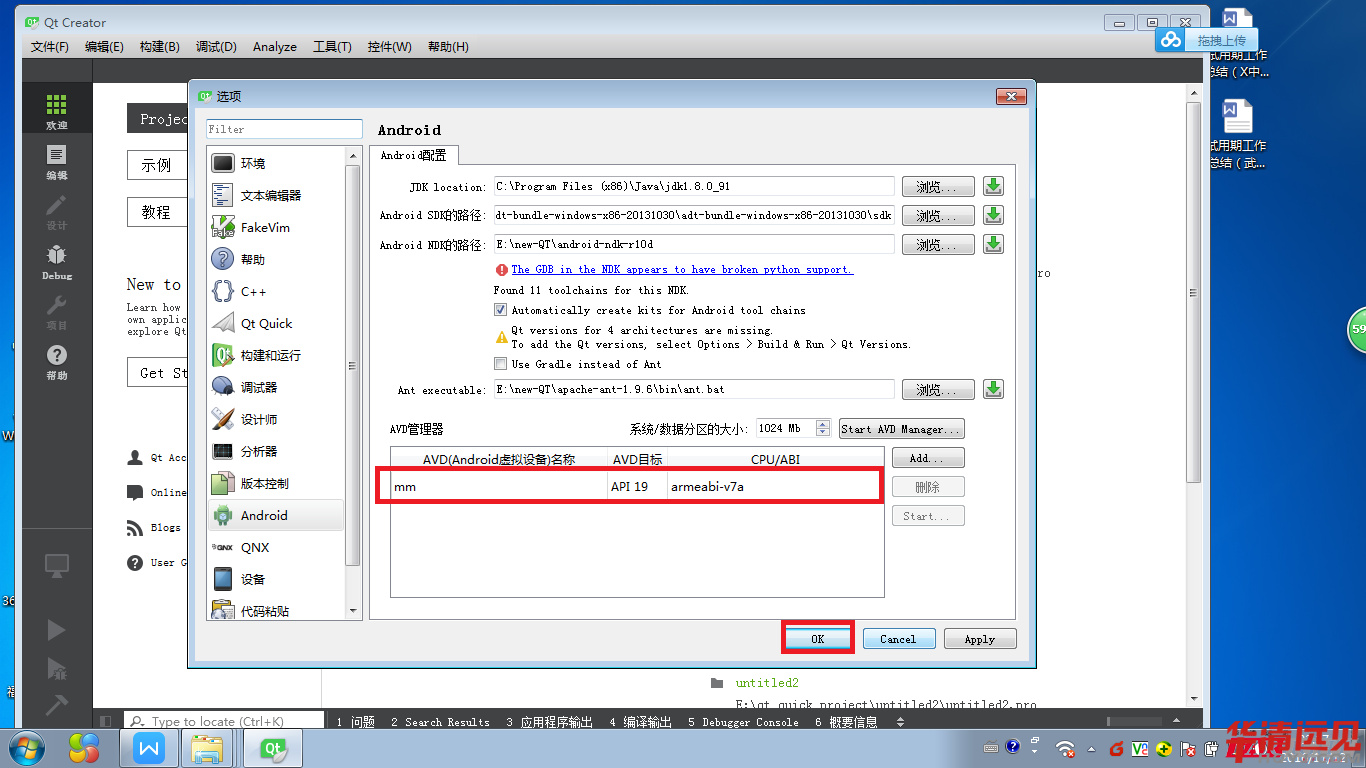Click the broken python support link
The height and width of the screenshot is (768, 1366).
click(x=681, y=270)
